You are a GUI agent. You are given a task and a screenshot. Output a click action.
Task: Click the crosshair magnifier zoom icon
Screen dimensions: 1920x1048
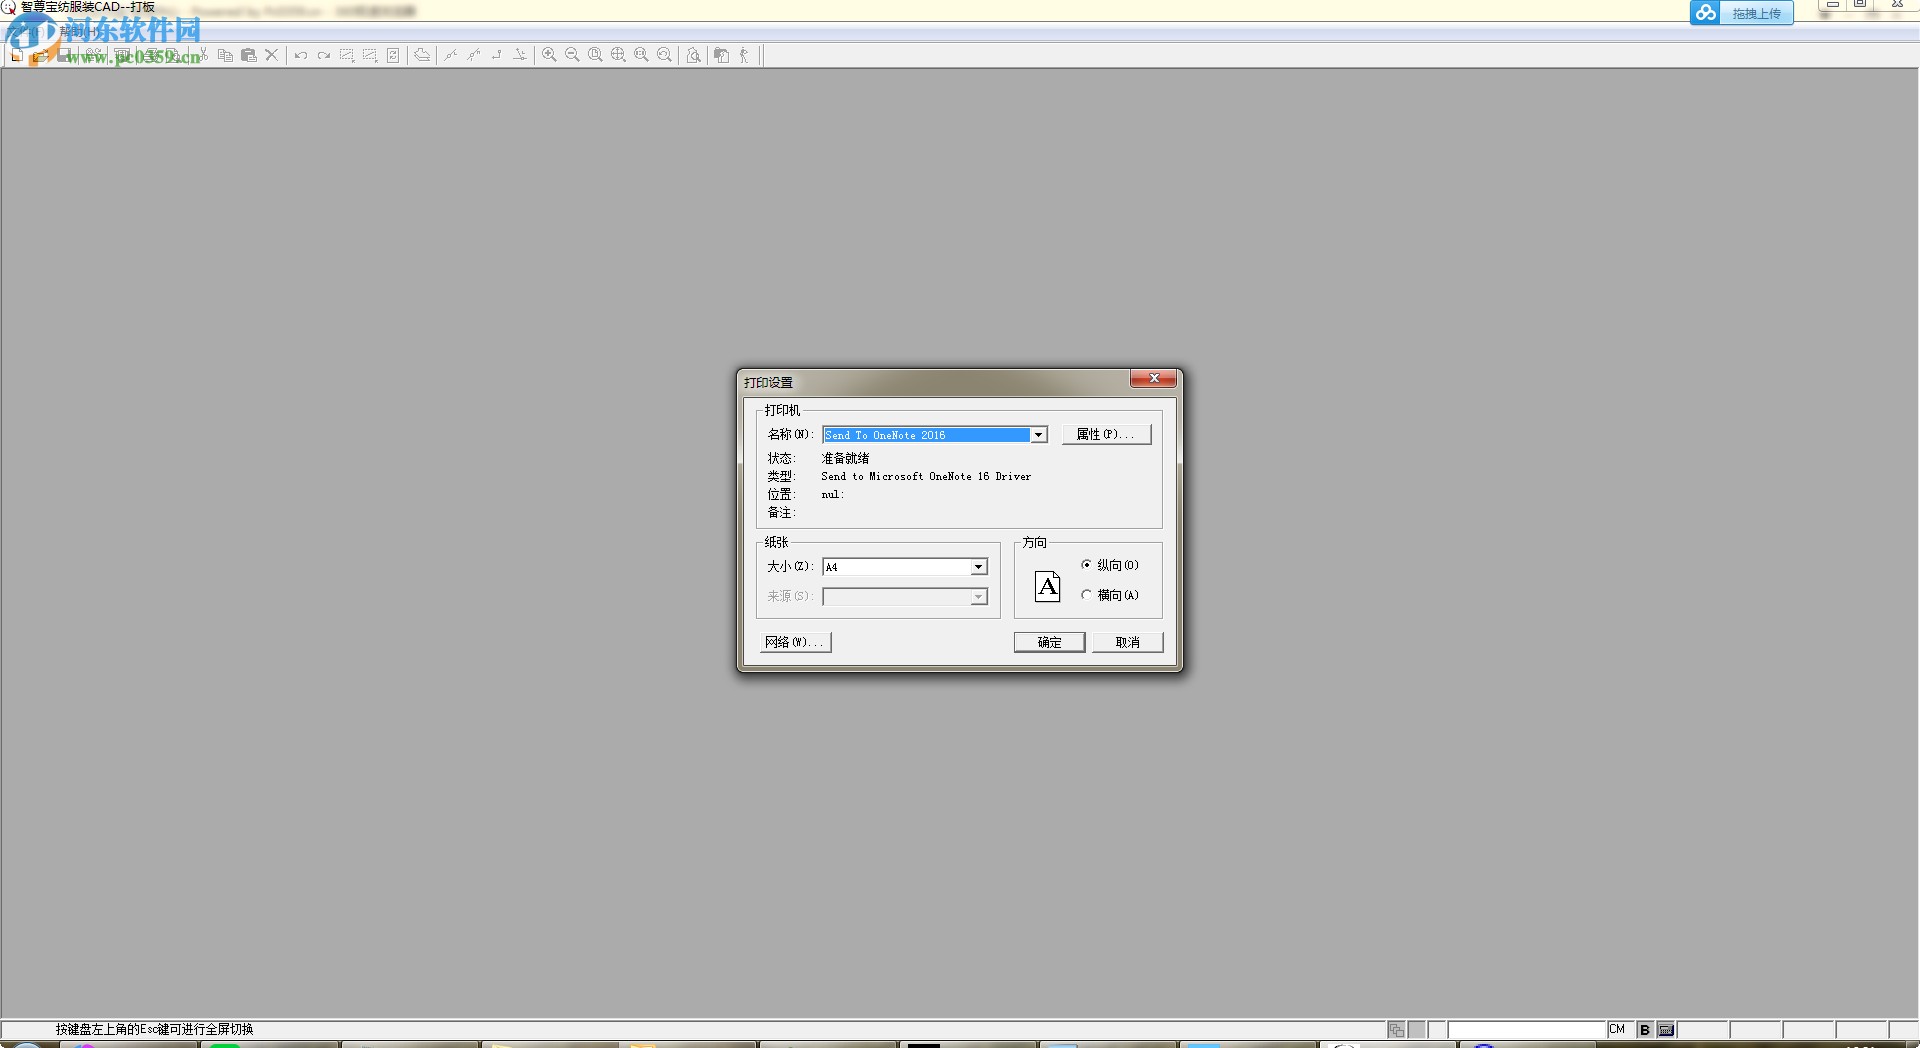[618, 55]
